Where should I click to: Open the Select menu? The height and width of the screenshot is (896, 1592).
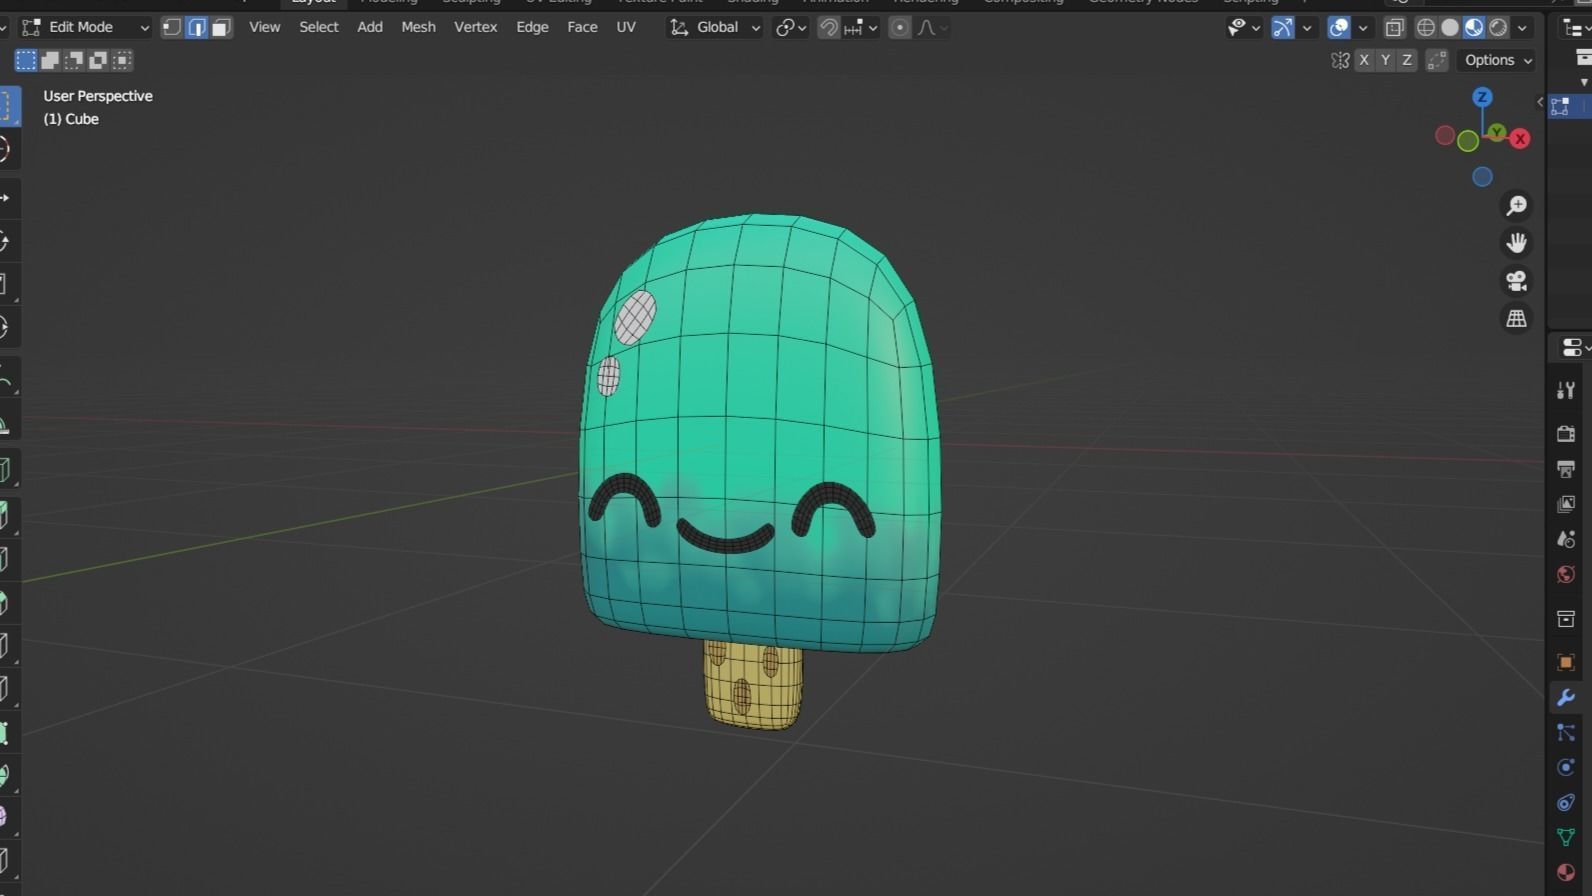point(319,27)
